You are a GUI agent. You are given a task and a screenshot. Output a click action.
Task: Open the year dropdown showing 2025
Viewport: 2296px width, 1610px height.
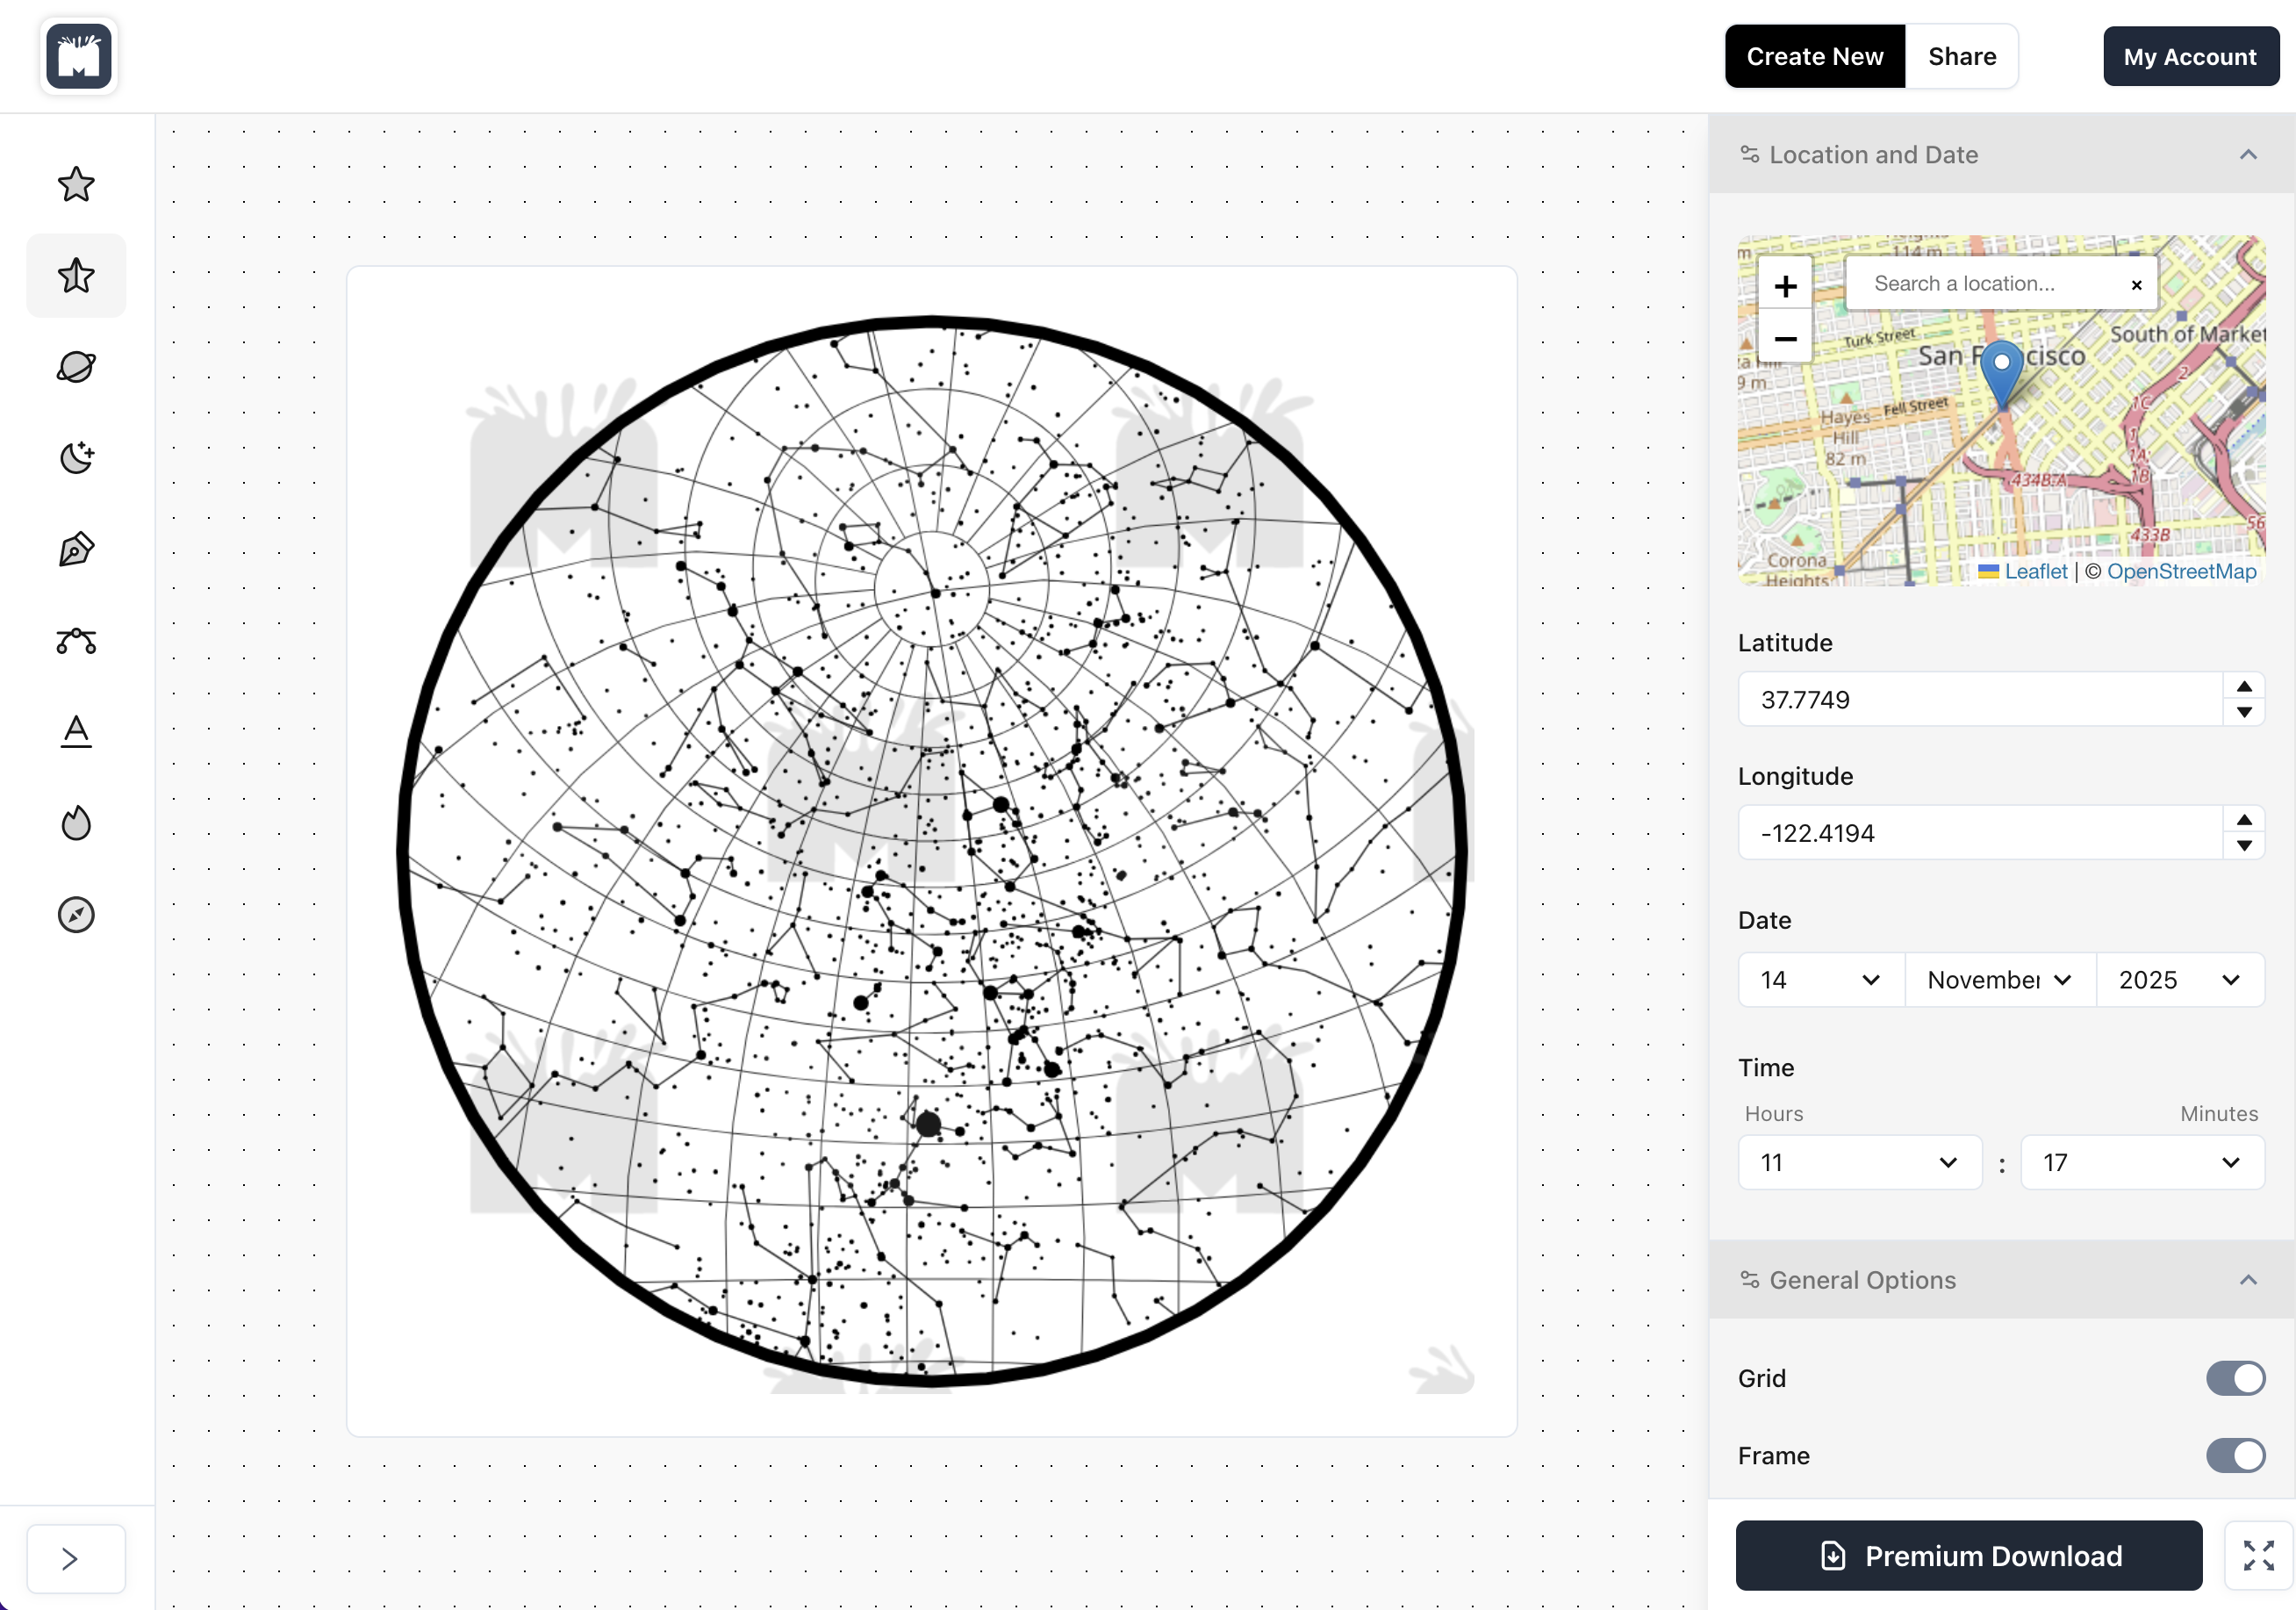pyautogui.click(x=2178, y=980)
